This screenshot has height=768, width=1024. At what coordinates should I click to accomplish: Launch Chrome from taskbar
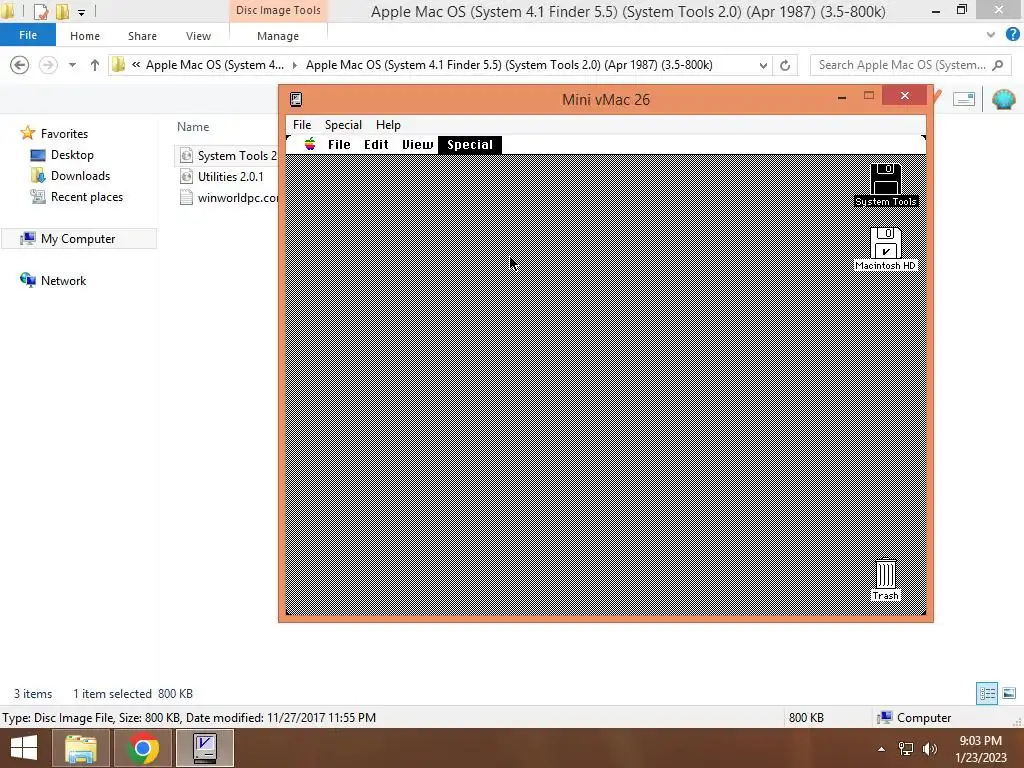coord(142,748)
